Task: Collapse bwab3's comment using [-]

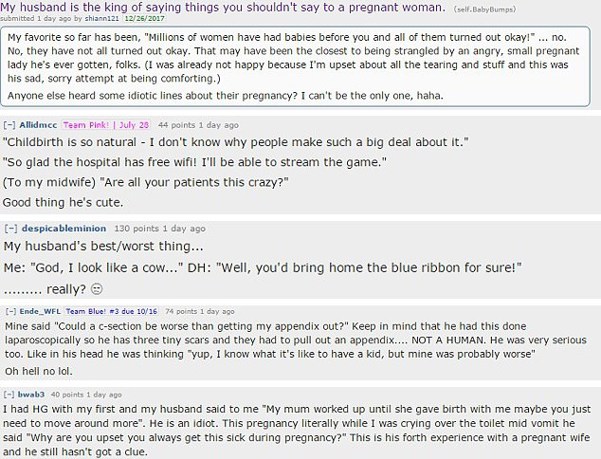Action: coord(9,394)
